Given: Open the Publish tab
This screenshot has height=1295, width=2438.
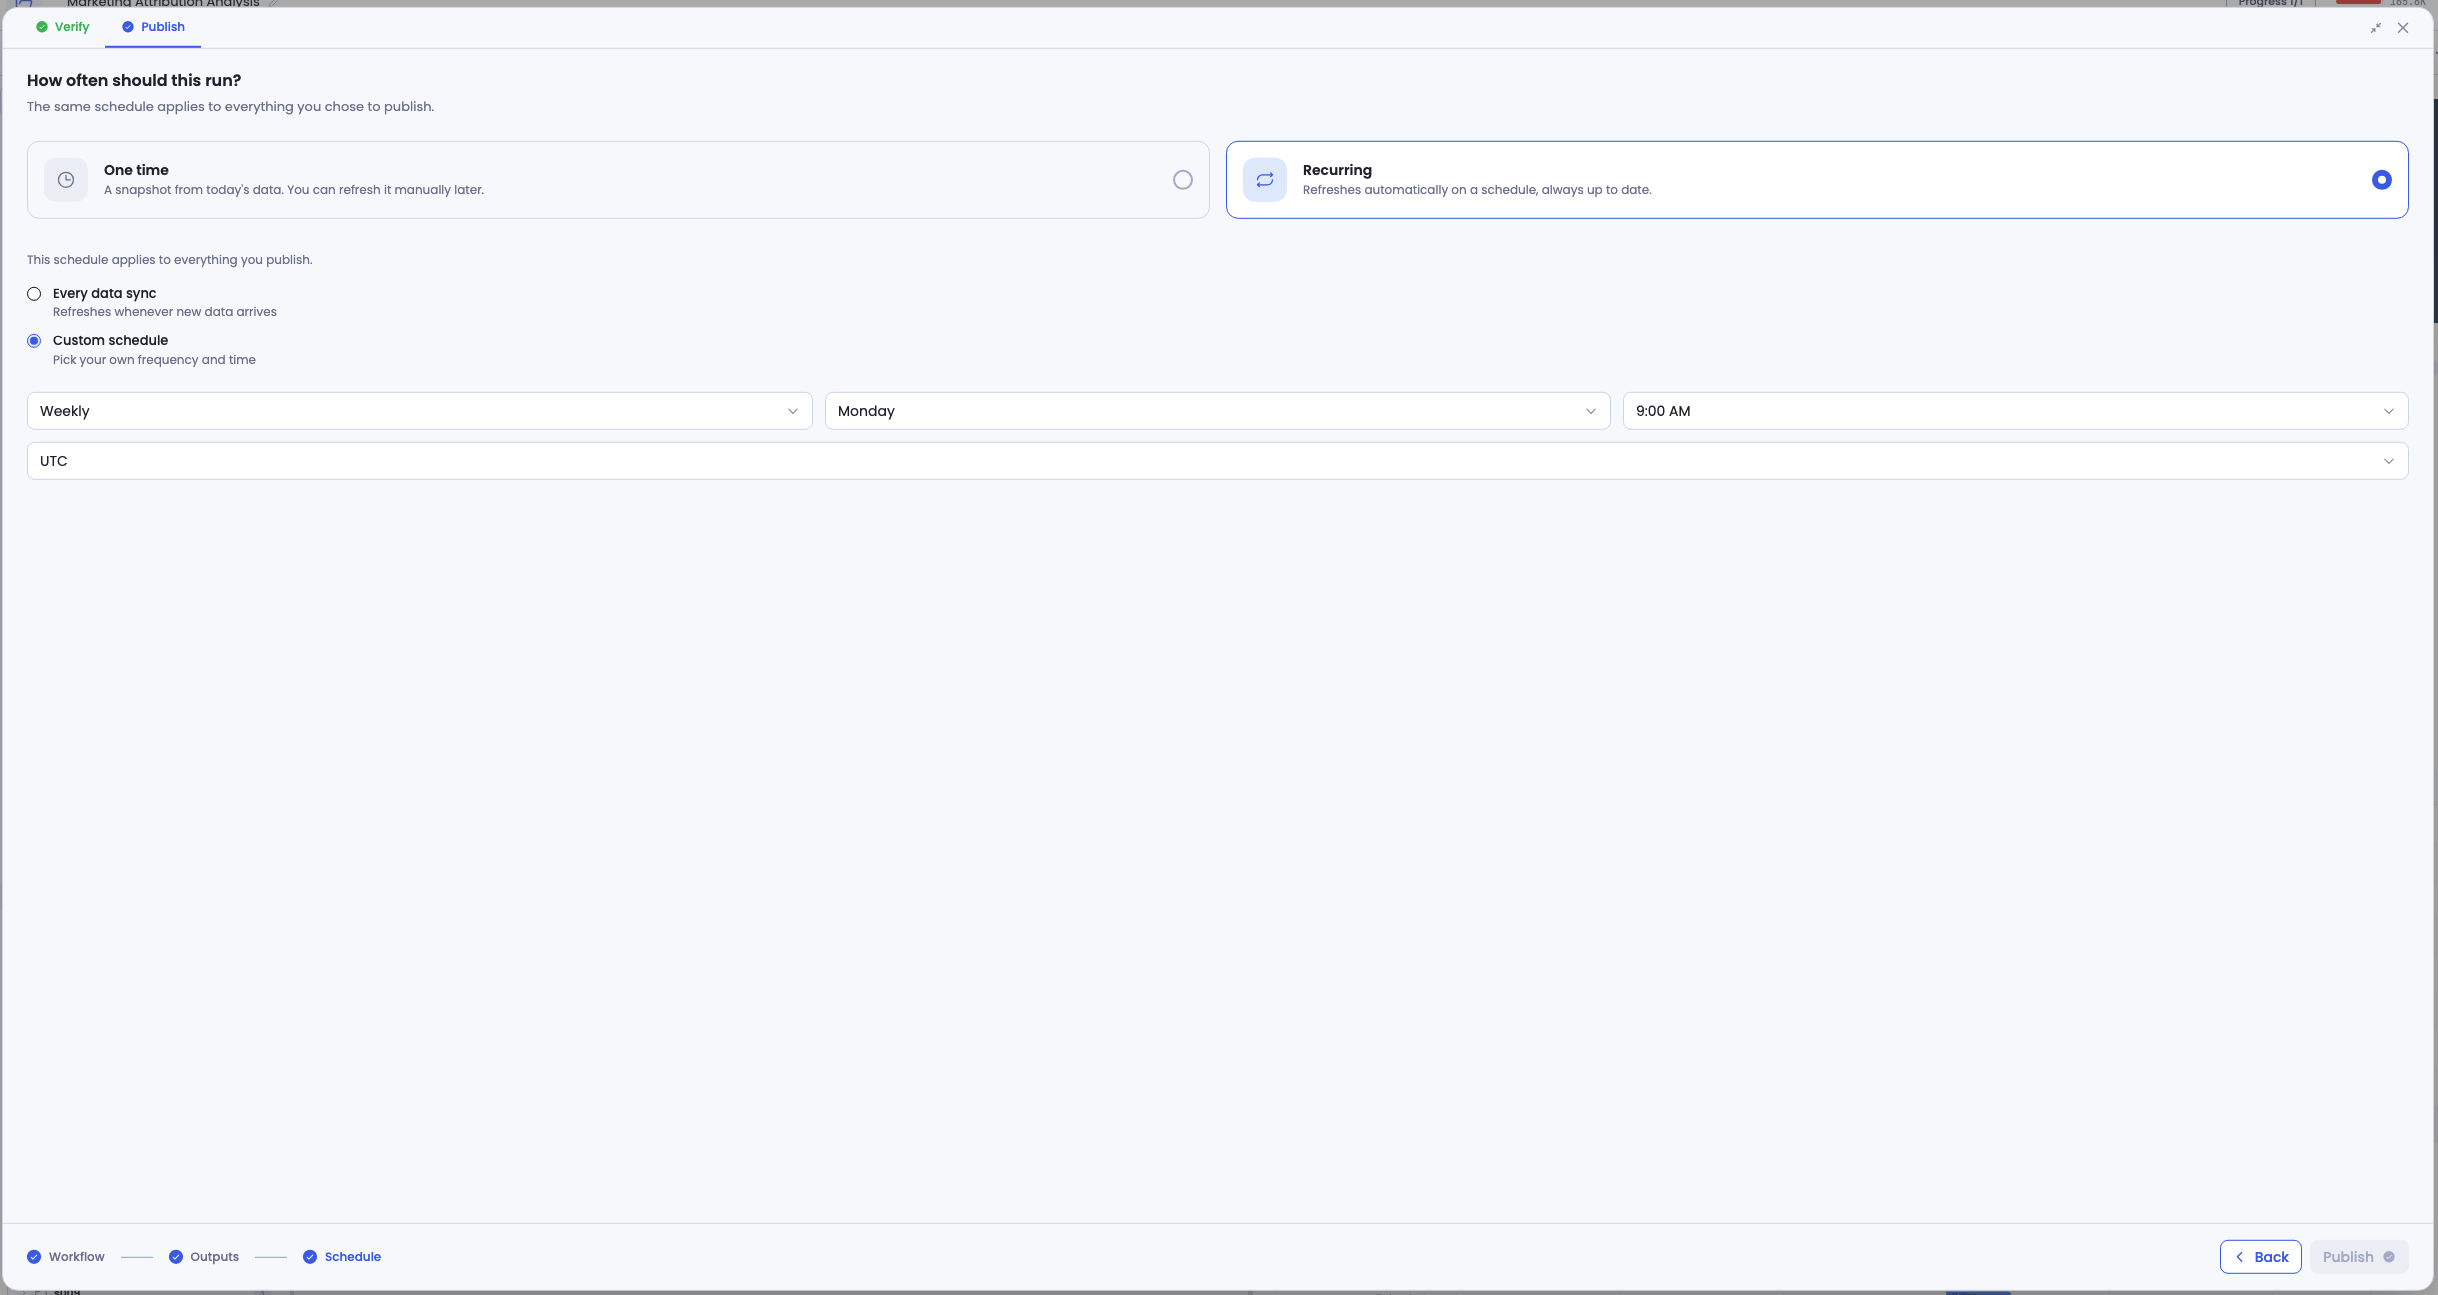Looking at the screenshot, I should 153,27.
